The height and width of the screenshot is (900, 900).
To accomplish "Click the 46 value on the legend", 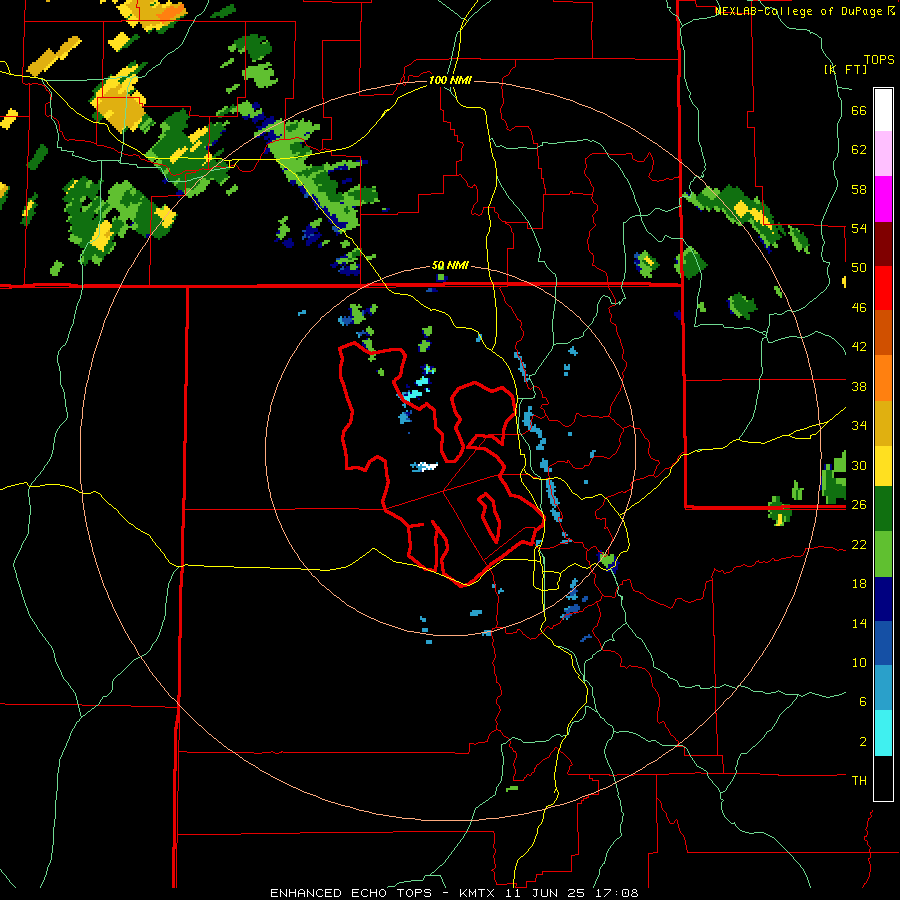I will coord(859,308).
